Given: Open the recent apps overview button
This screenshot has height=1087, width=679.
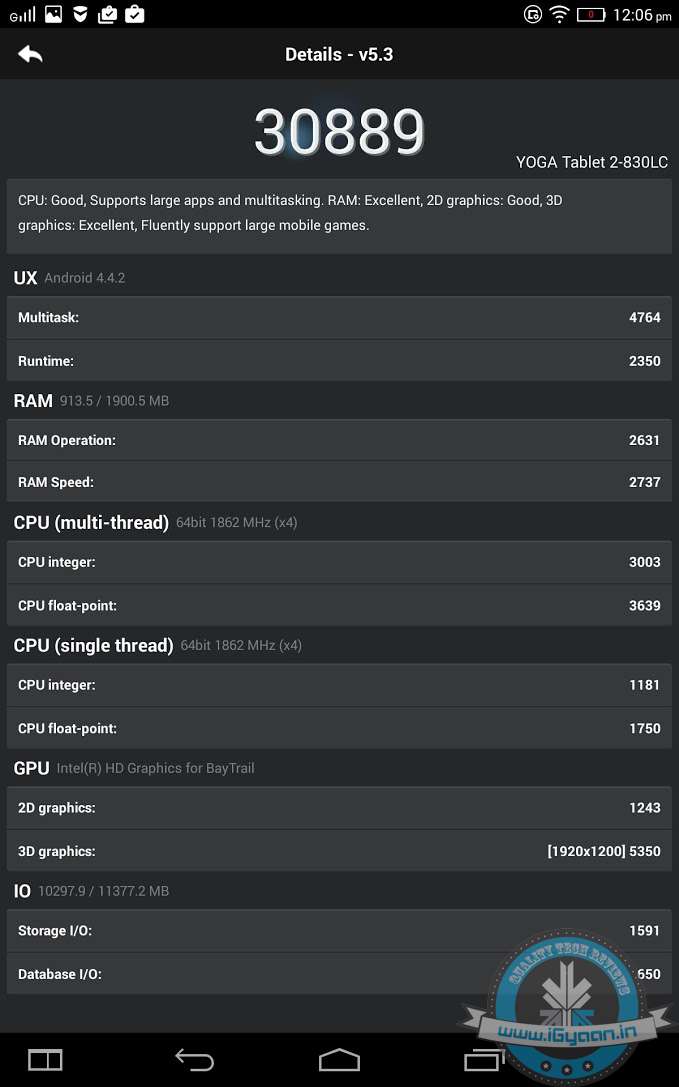Looking at the screenshot, I should [485, 1059].
